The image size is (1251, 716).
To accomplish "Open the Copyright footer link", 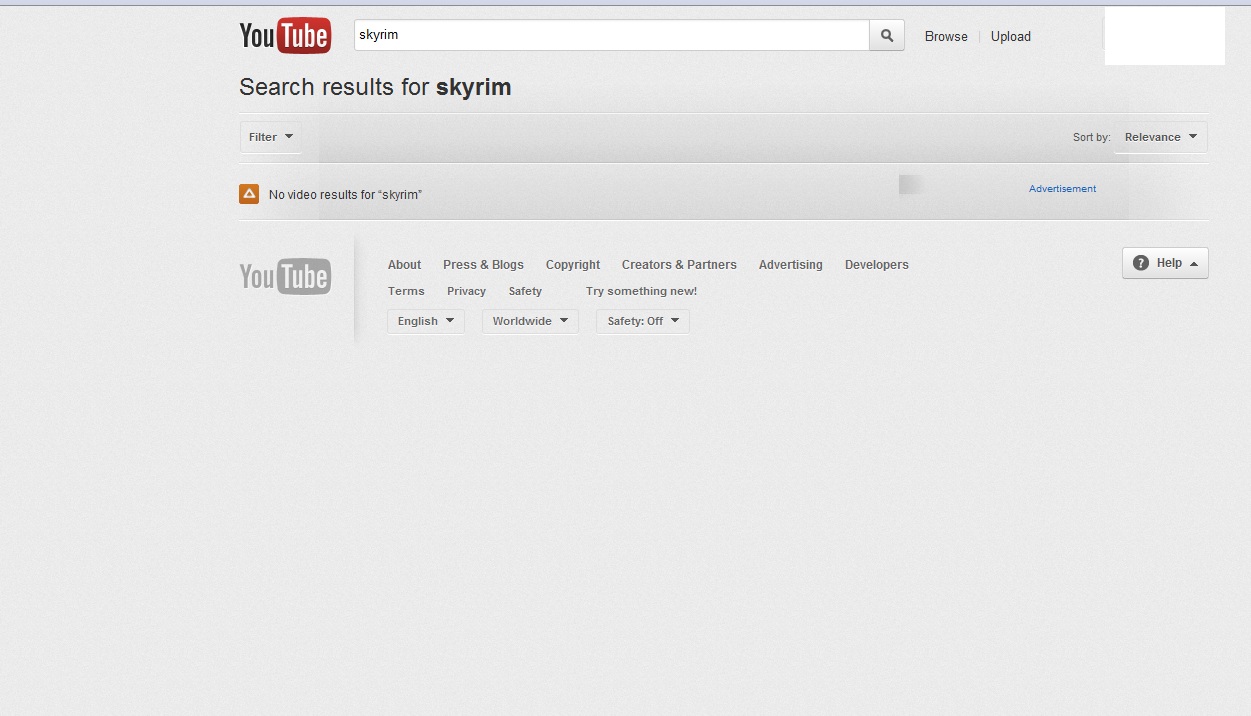I will 573,265.
